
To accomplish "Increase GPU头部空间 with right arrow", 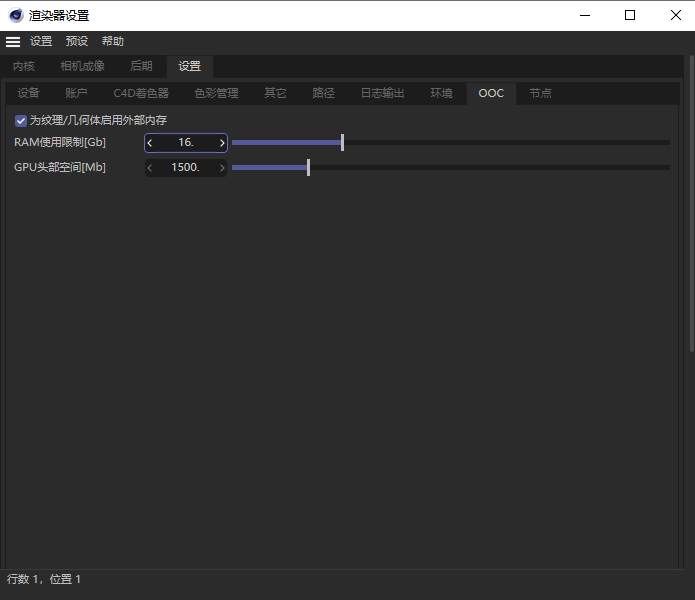I will pyautogui.click(x=222, y=168).
